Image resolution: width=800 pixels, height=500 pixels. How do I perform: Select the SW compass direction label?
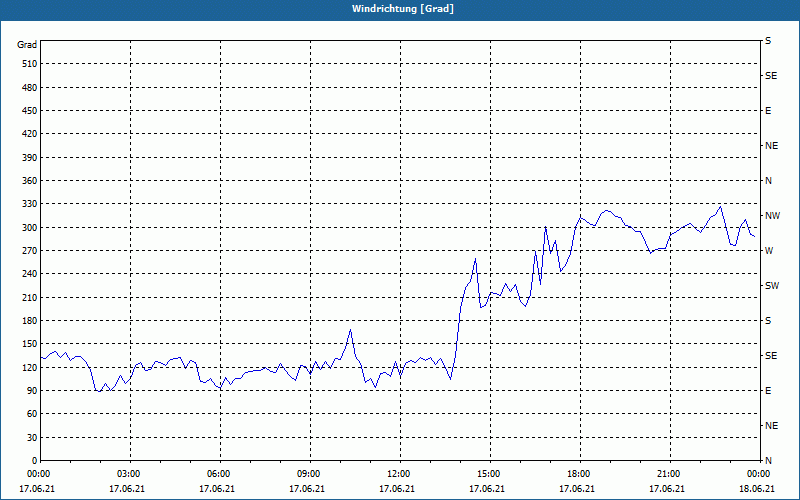click(772, 286)
